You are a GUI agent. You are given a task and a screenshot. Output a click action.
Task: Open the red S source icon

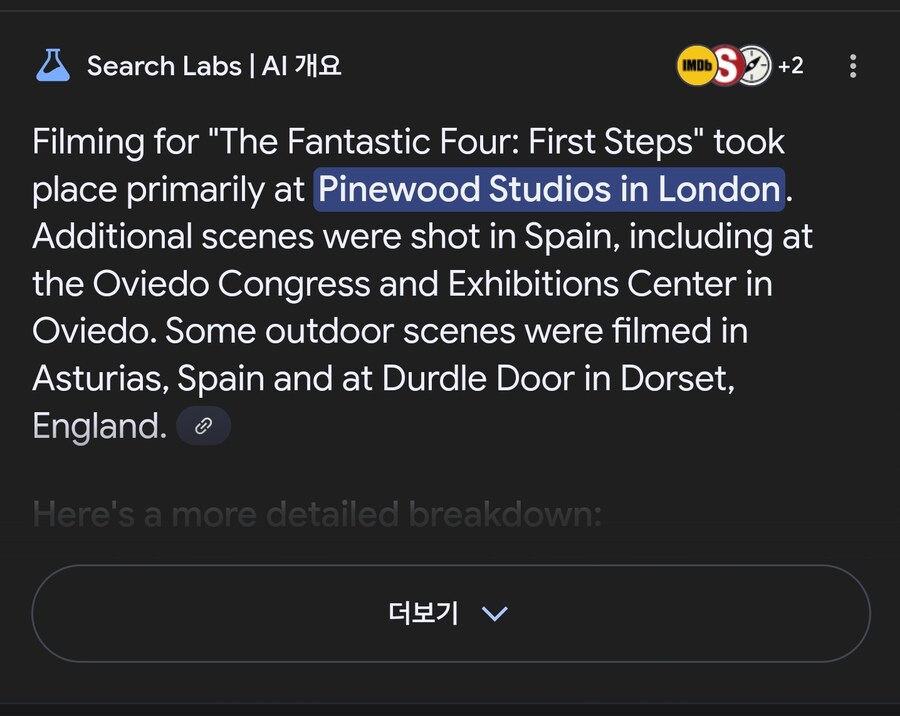pos(726,65)
